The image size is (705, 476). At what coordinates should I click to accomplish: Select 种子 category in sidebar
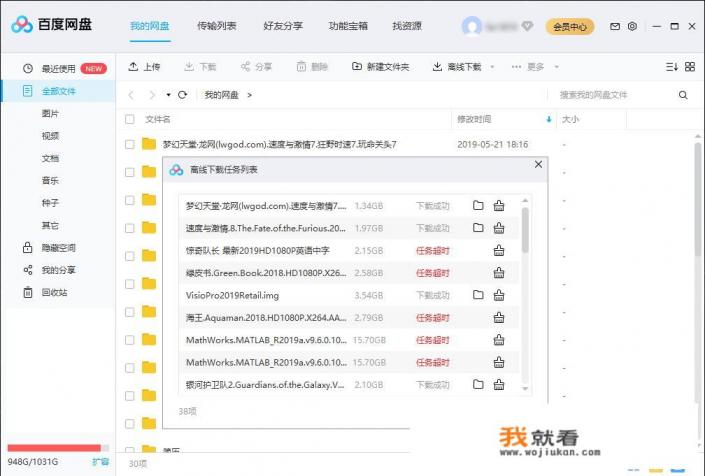pyautogui.click(x=50, y=203)
